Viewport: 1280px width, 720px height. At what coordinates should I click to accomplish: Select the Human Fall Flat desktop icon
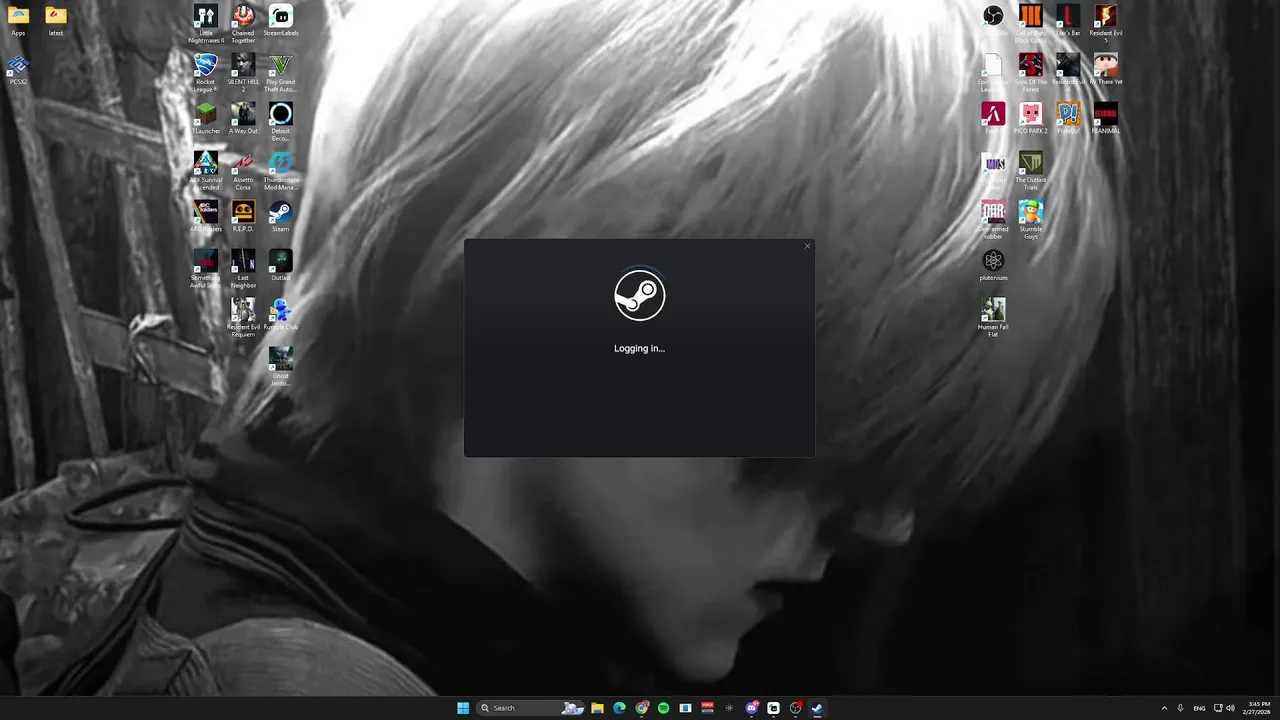[x=993, y=318]
